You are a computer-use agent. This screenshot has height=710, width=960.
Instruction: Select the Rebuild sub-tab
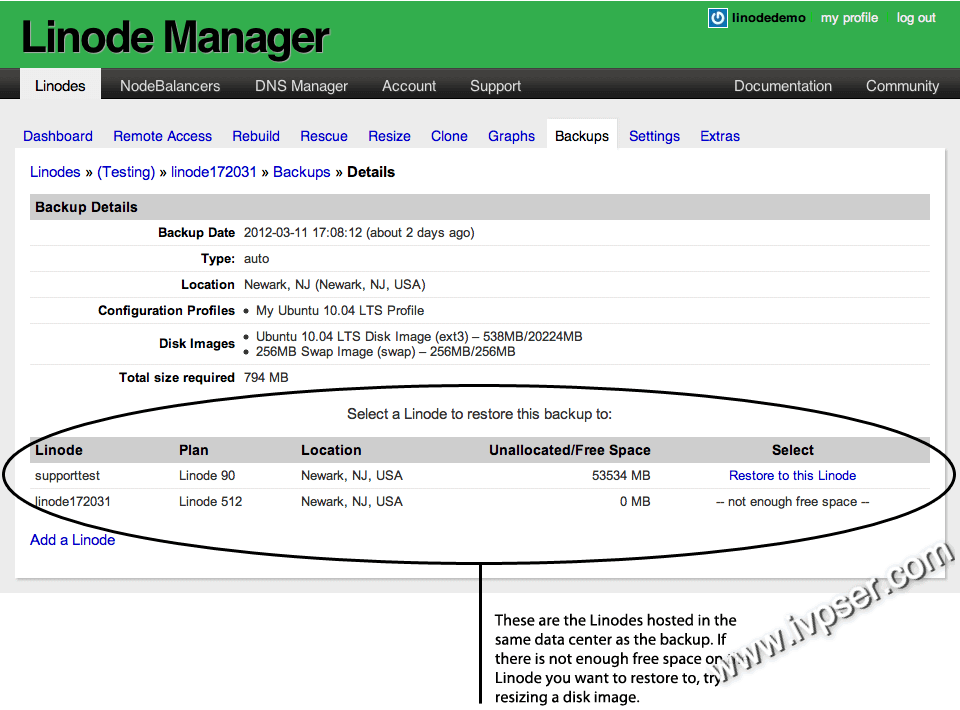coord(256,136)
